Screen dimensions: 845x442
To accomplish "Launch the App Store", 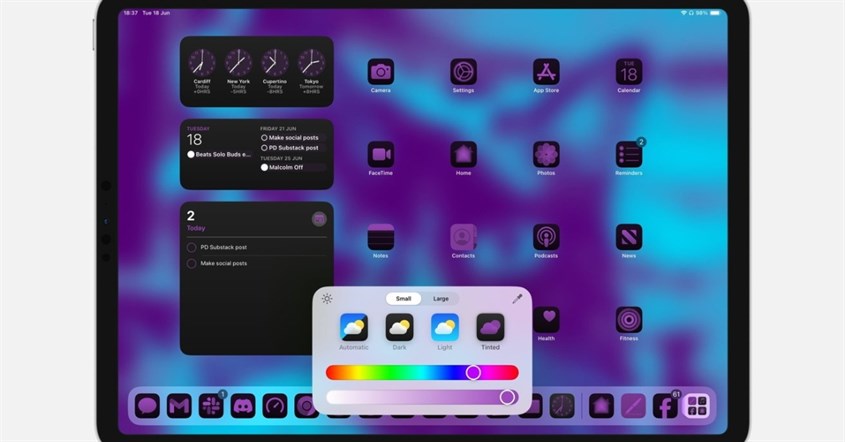I will [546, 71].
